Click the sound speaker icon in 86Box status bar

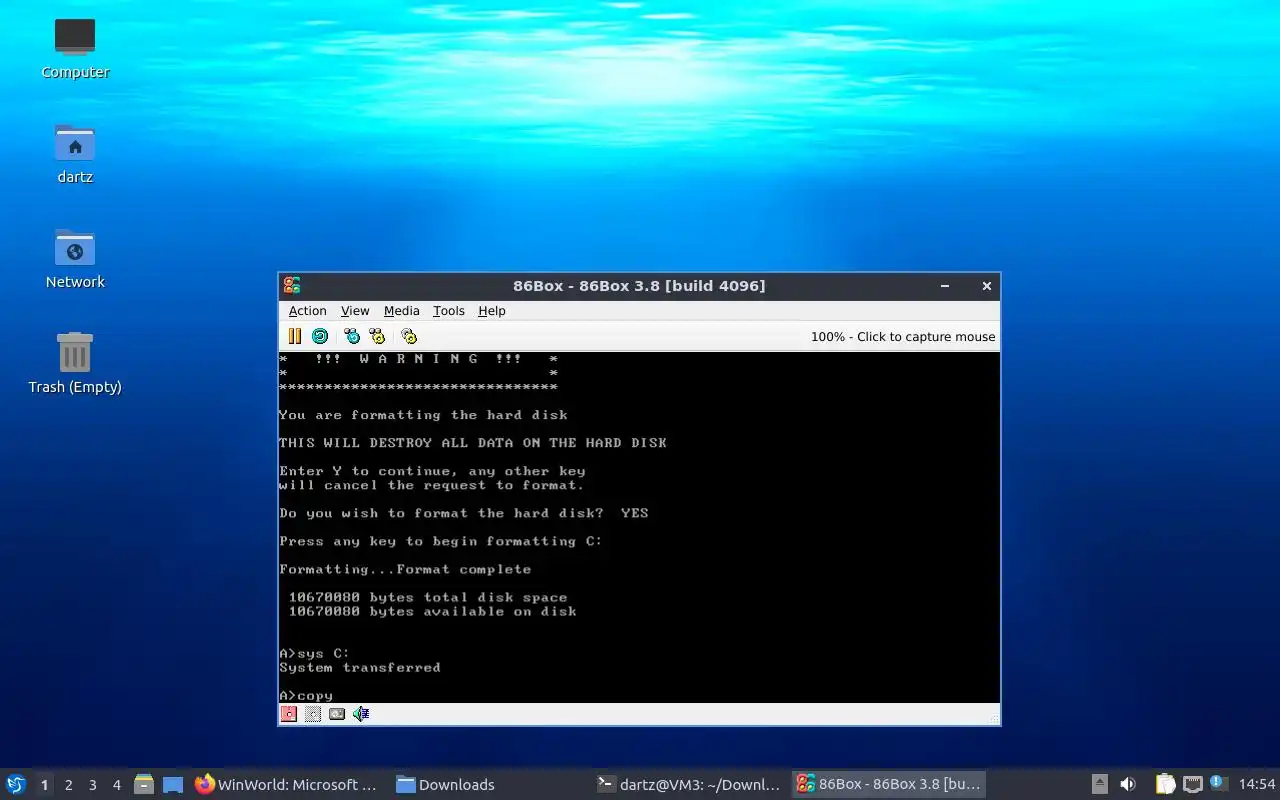(361, 714)
